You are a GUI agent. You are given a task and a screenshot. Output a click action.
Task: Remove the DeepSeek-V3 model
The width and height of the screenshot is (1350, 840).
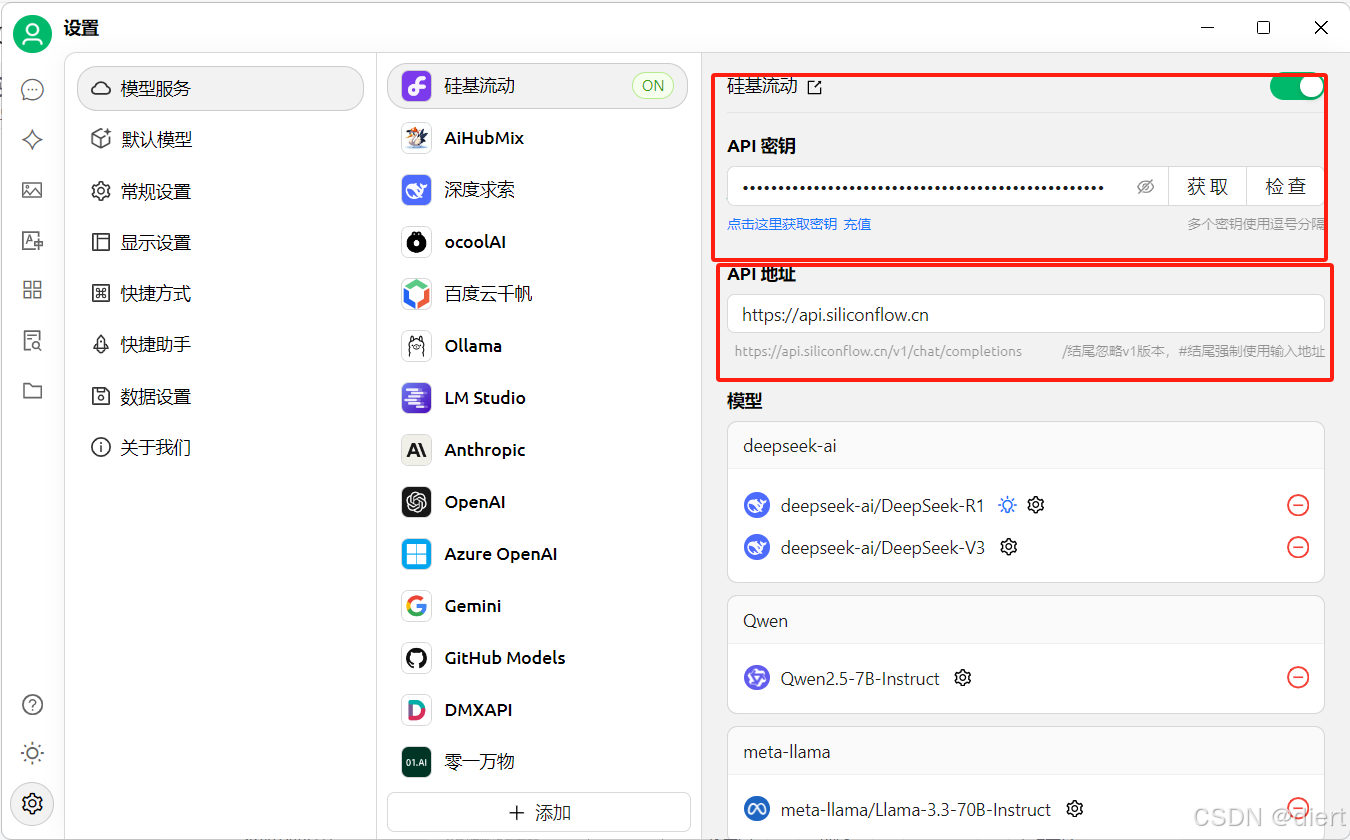[x=1298, y=547]
